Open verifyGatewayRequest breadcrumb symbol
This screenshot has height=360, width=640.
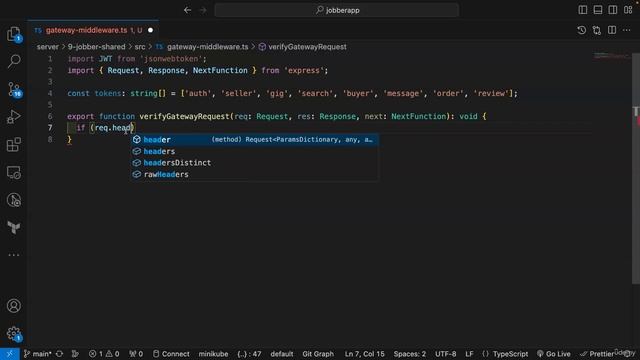click(303, 47)
